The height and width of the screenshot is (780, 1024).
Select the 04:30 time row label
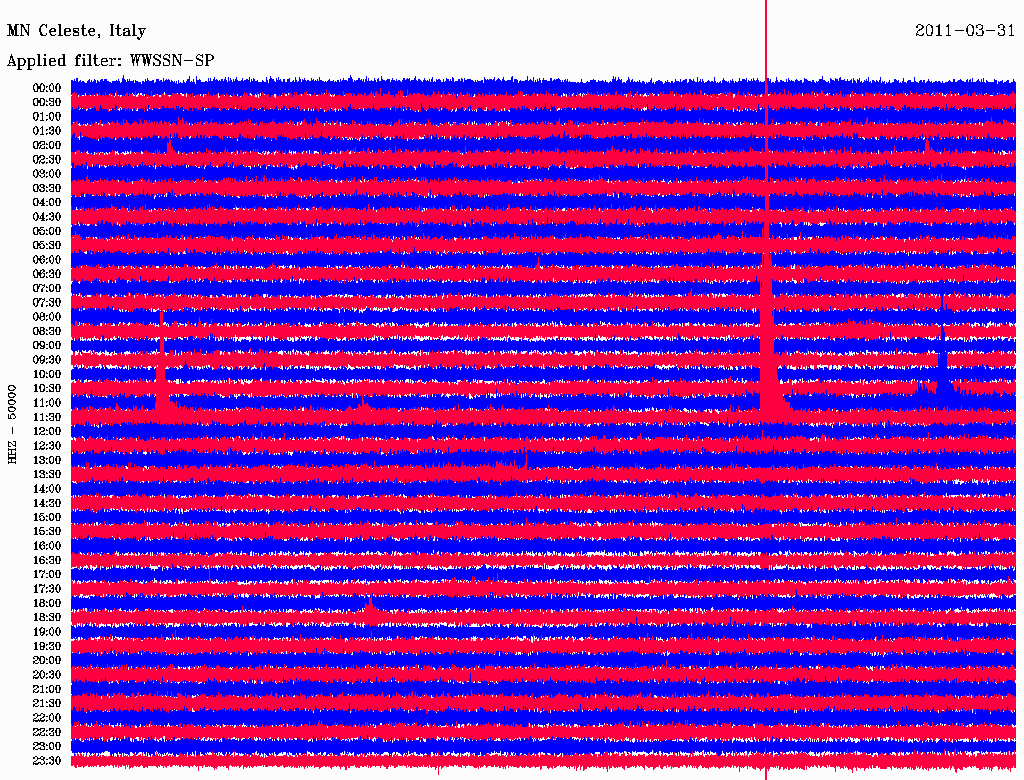click(x=47, y=216)
